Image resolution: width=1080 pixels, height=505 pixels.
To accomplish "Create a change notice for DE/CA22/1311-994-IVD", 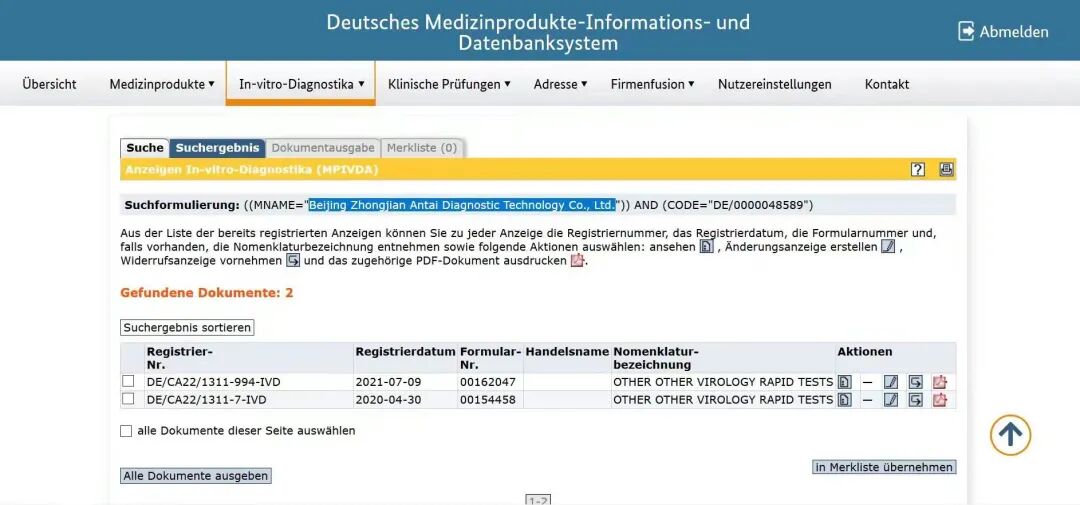I will tap(891, 382).
